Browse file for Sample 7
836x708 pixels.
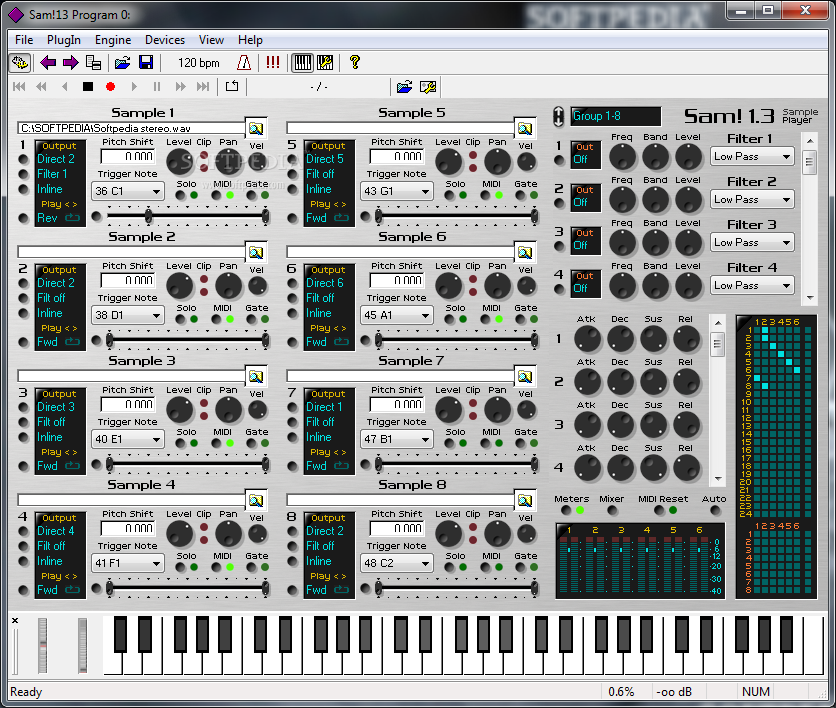(525, 376)
